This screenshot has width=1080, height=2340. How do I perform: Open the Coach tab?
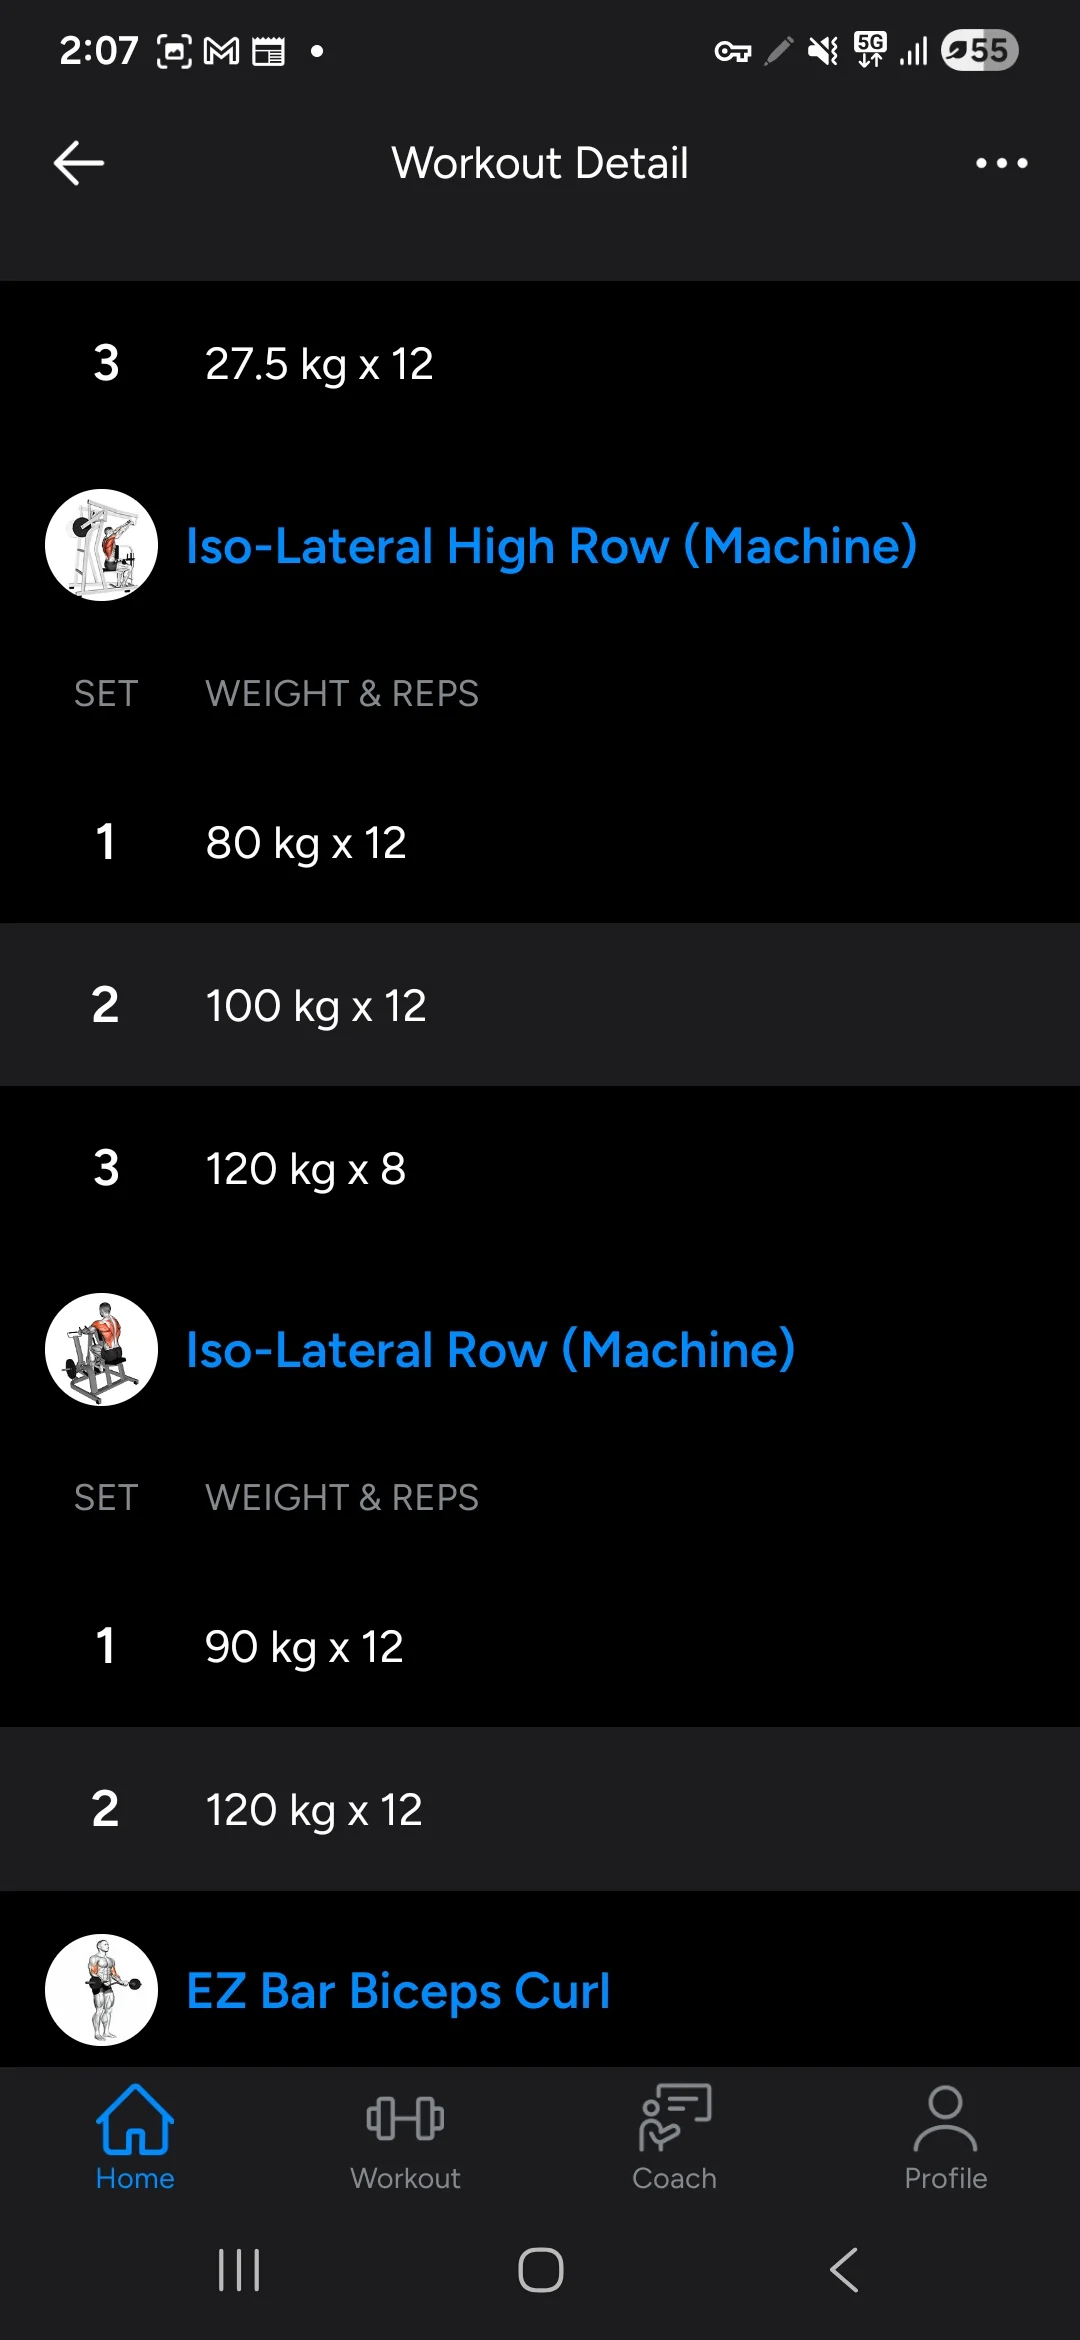point(675,2137)
